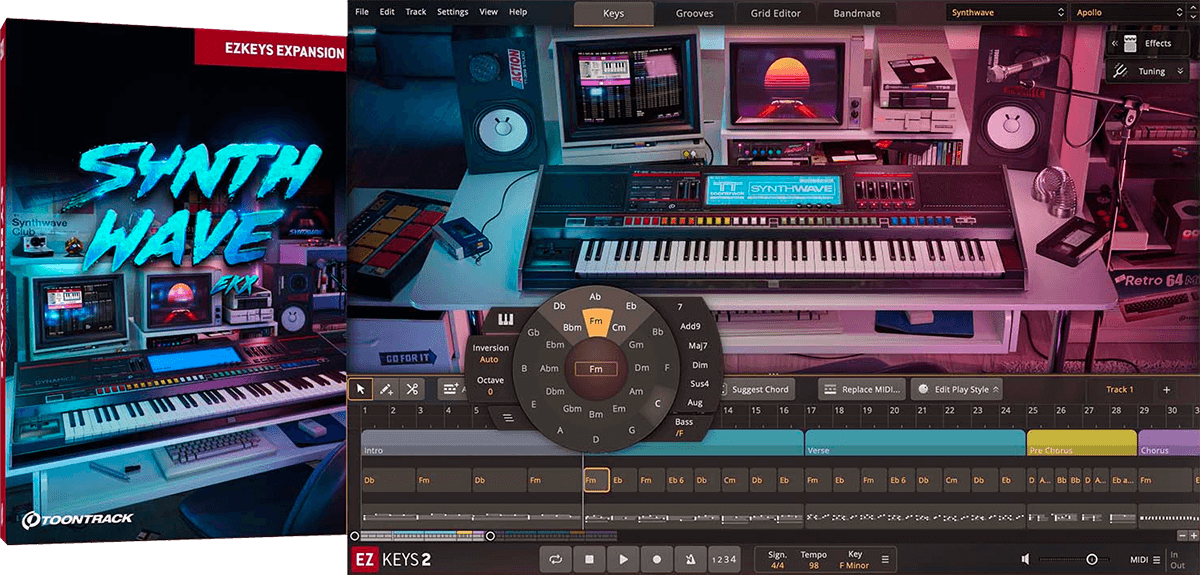Toggle the Sus4 chord type

tap(699, 384)
